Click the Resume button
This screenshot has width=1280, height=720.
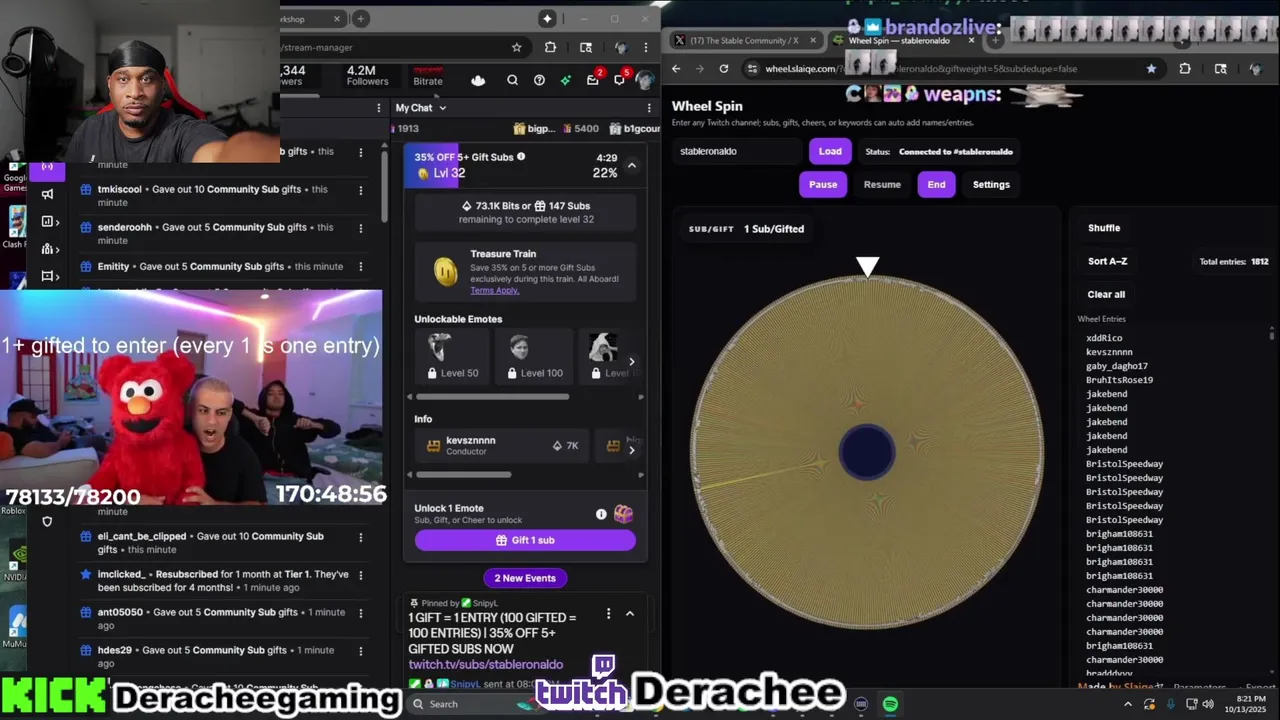(882, 184)
